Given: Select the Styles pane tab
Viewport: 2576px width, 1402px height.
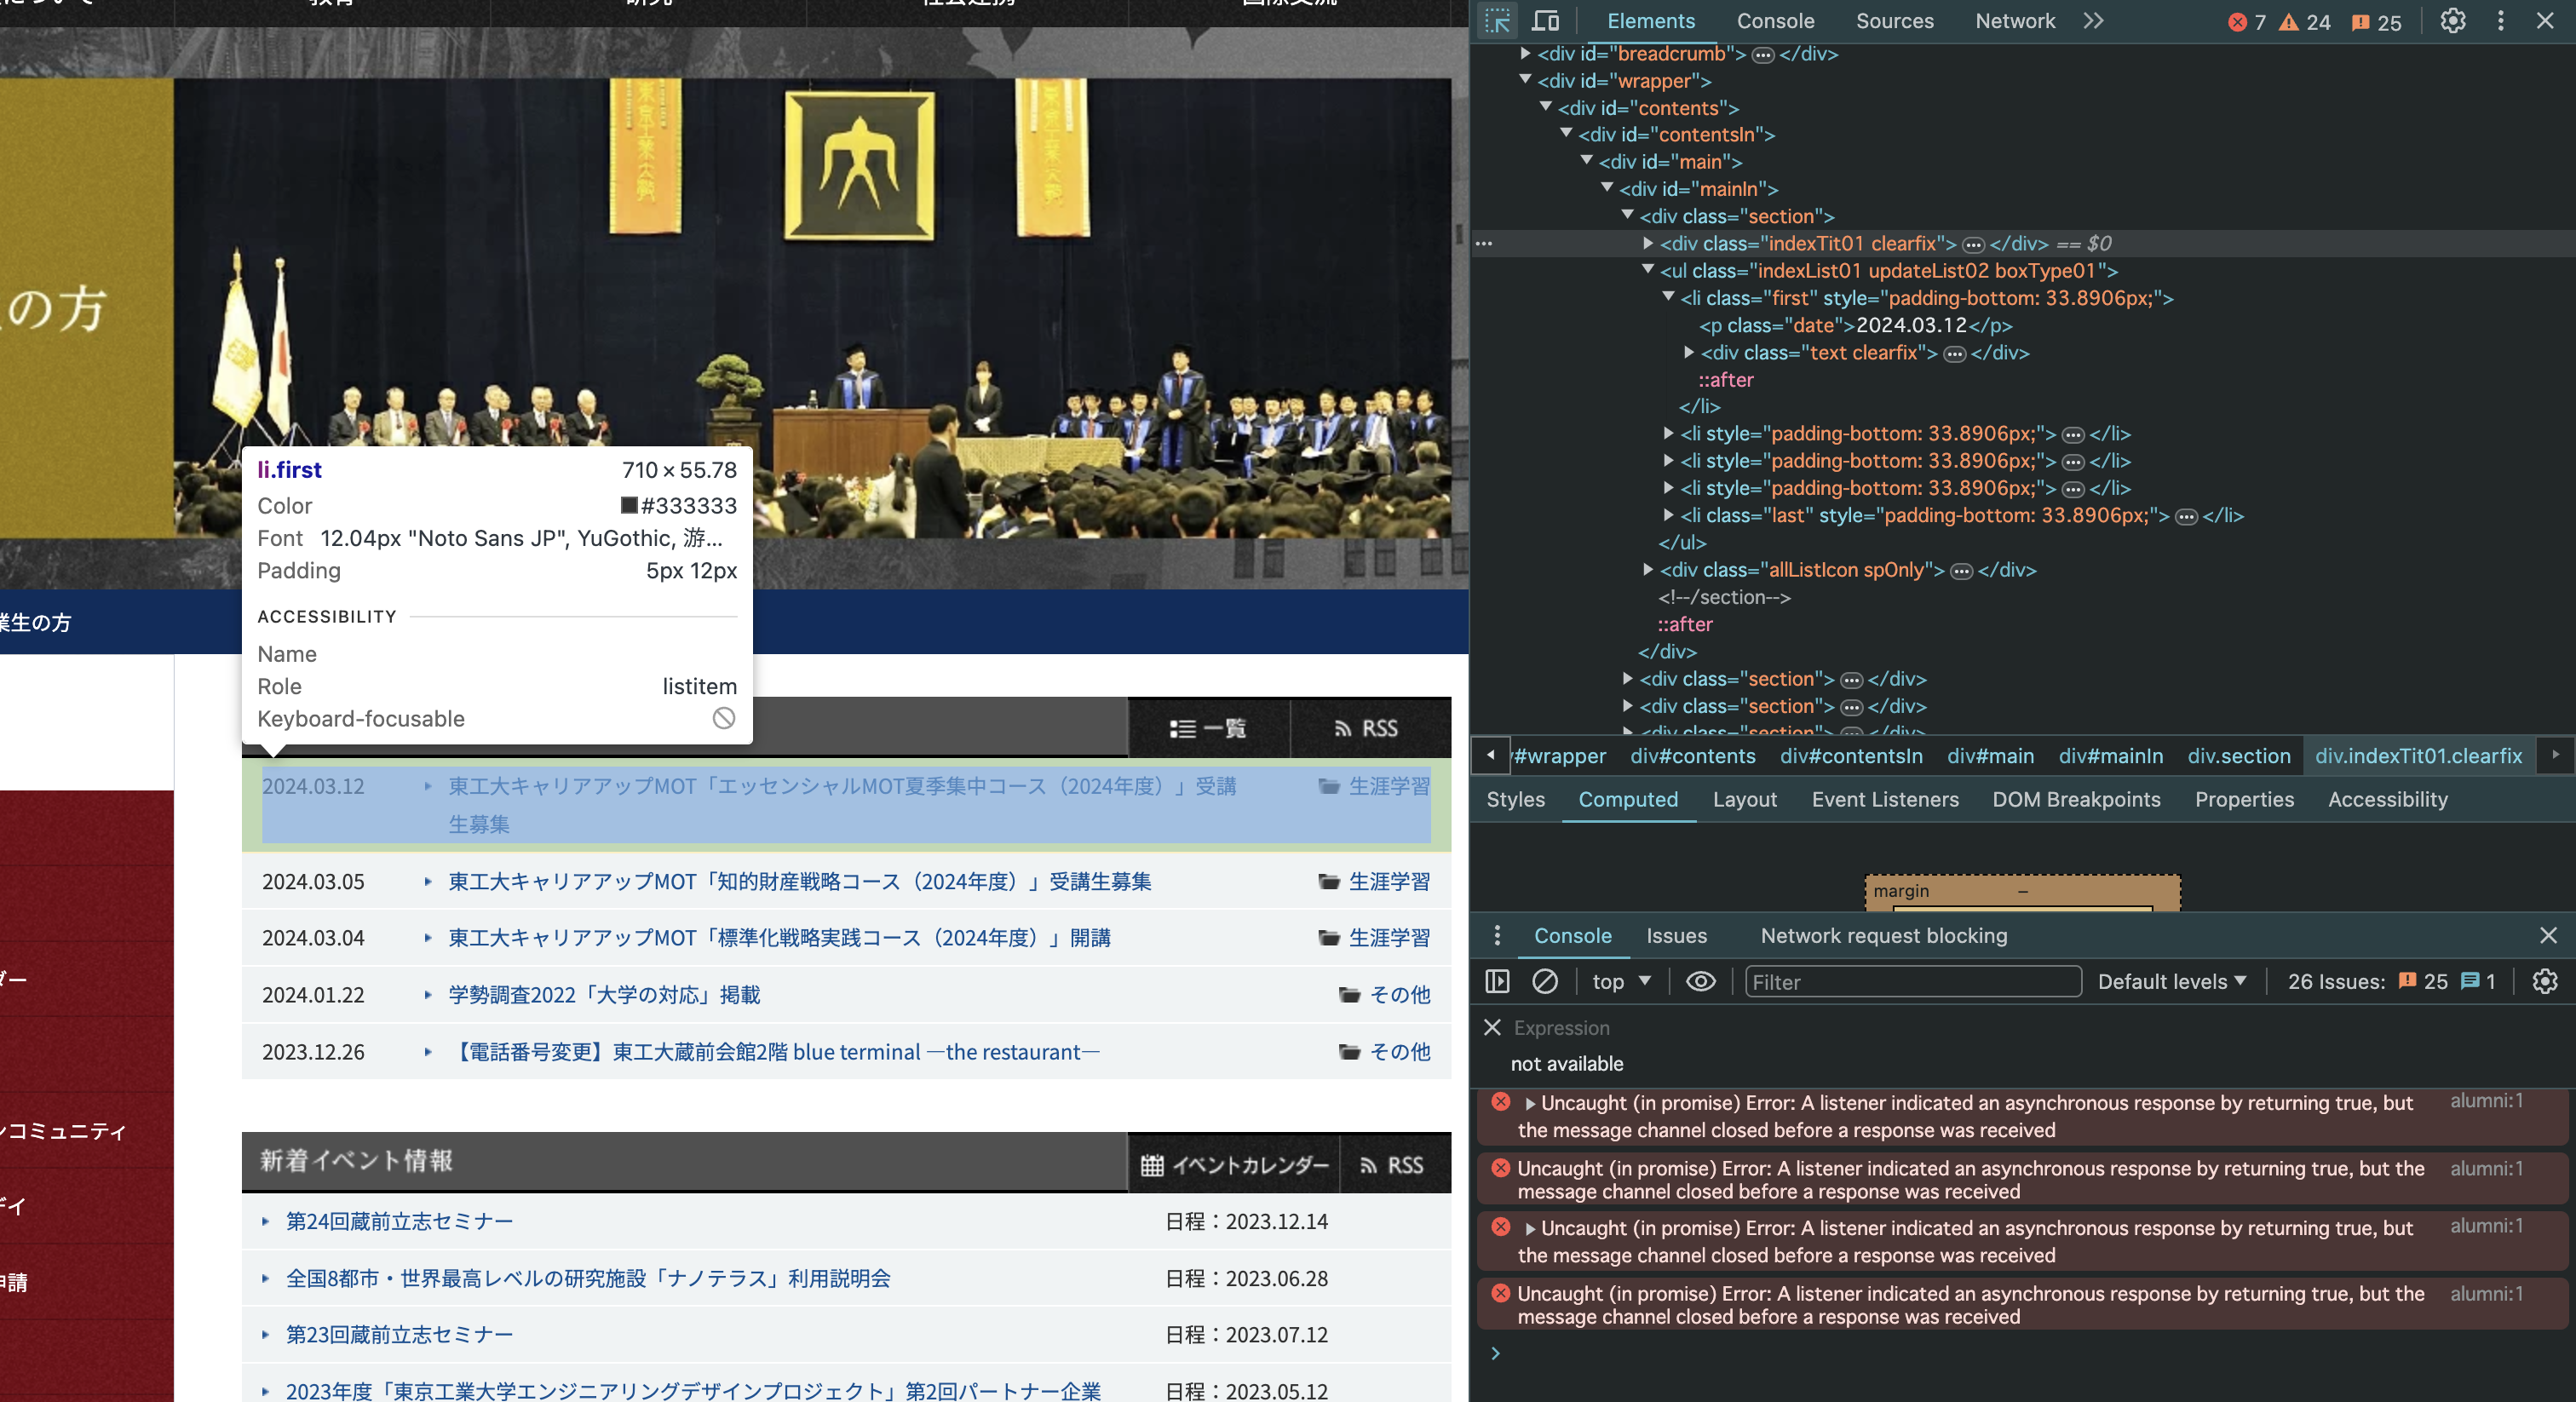Looking at the screenshot, I should click(x=1515, y=799).
